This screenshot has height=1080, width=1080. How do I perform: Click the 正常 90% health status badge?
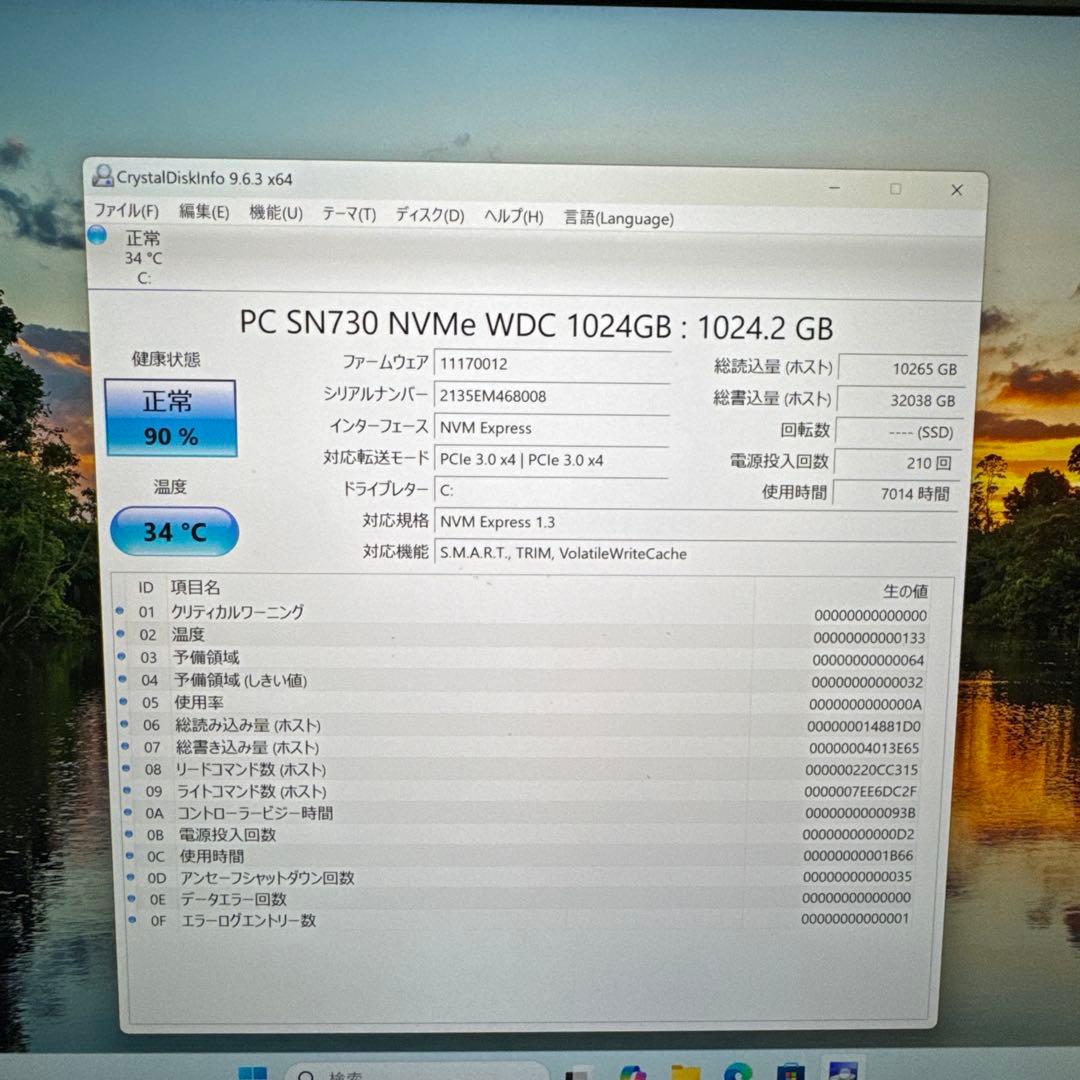point(171,418)
